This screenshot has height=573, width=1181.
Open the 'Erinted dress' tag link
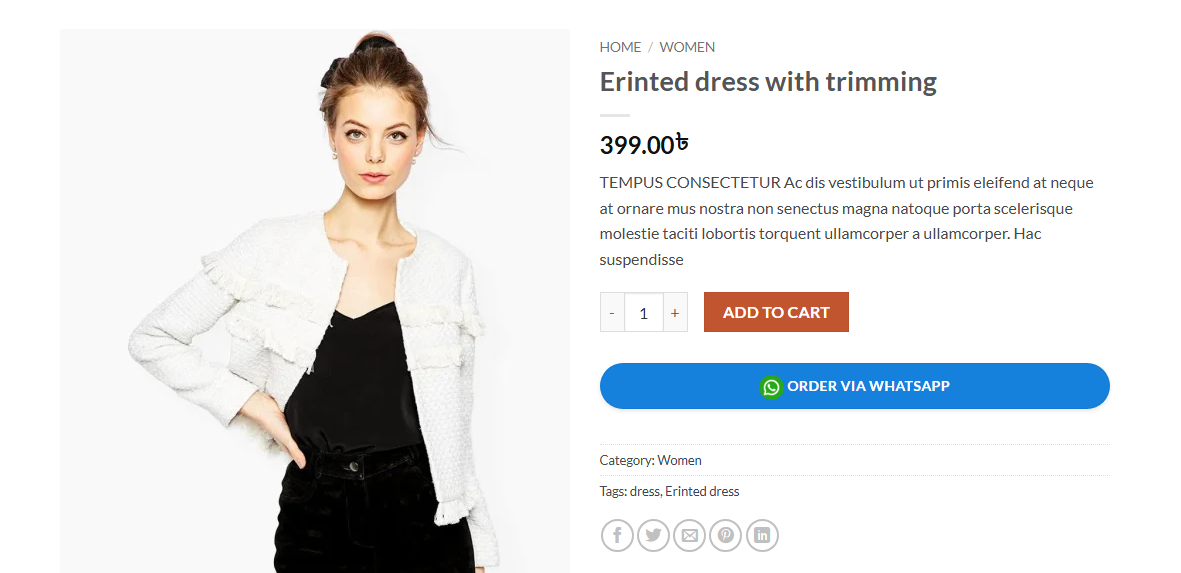[702, 492]
